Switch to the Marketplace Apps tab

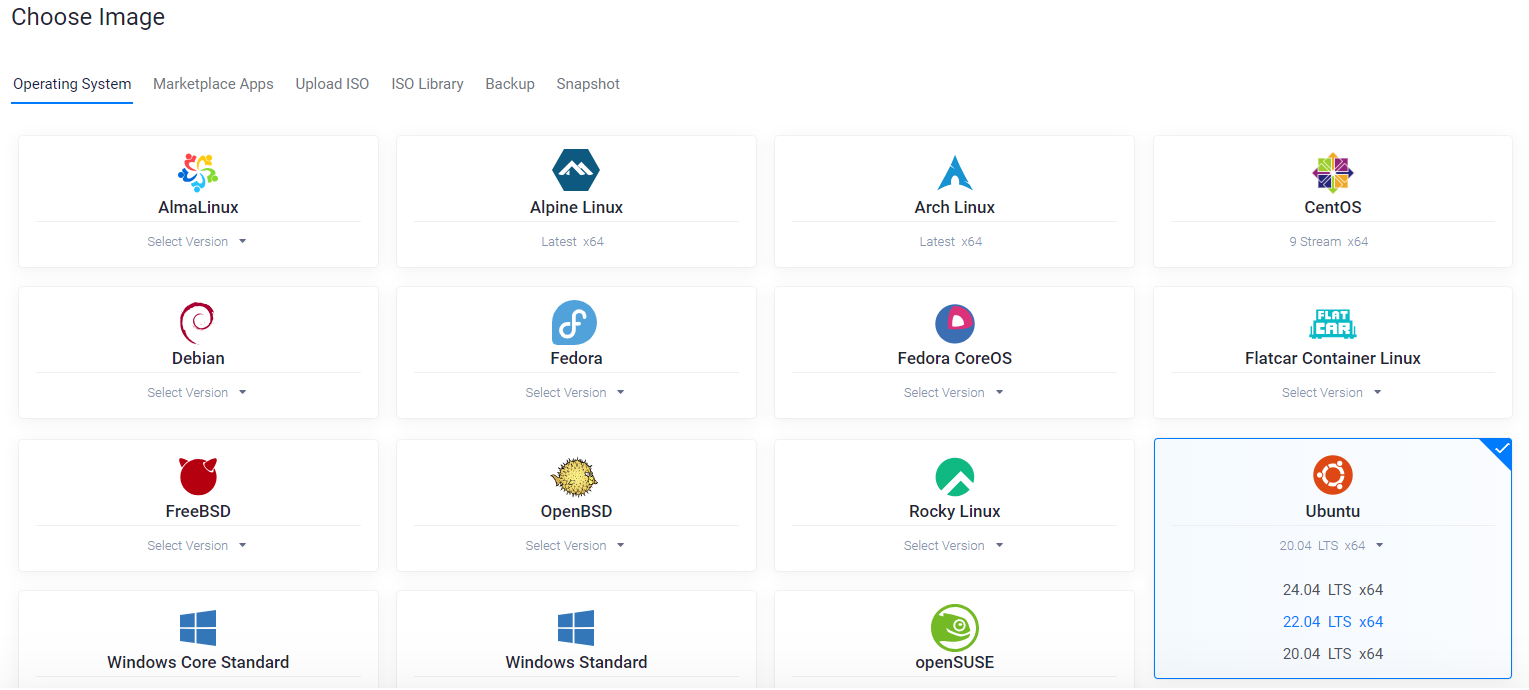(213, 84)
